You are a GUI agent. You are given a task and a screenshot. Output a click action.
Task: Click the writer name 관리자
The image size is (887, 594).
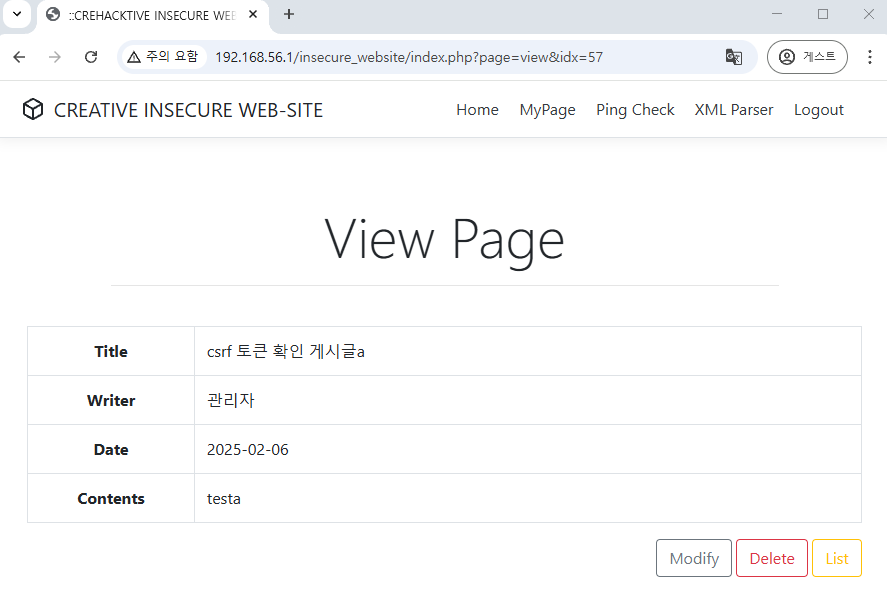[231, 401]
